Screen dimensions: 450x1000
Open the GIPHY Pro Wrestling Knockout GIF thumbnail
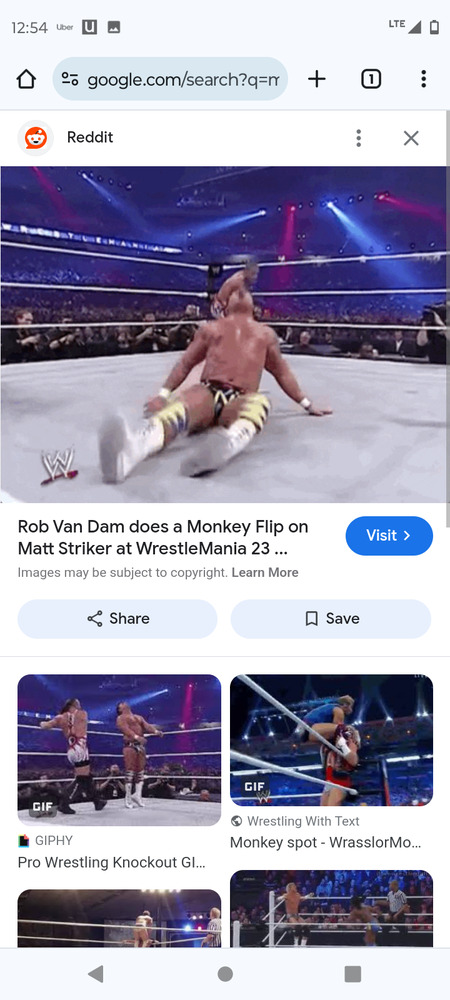(x=119, y=750)
